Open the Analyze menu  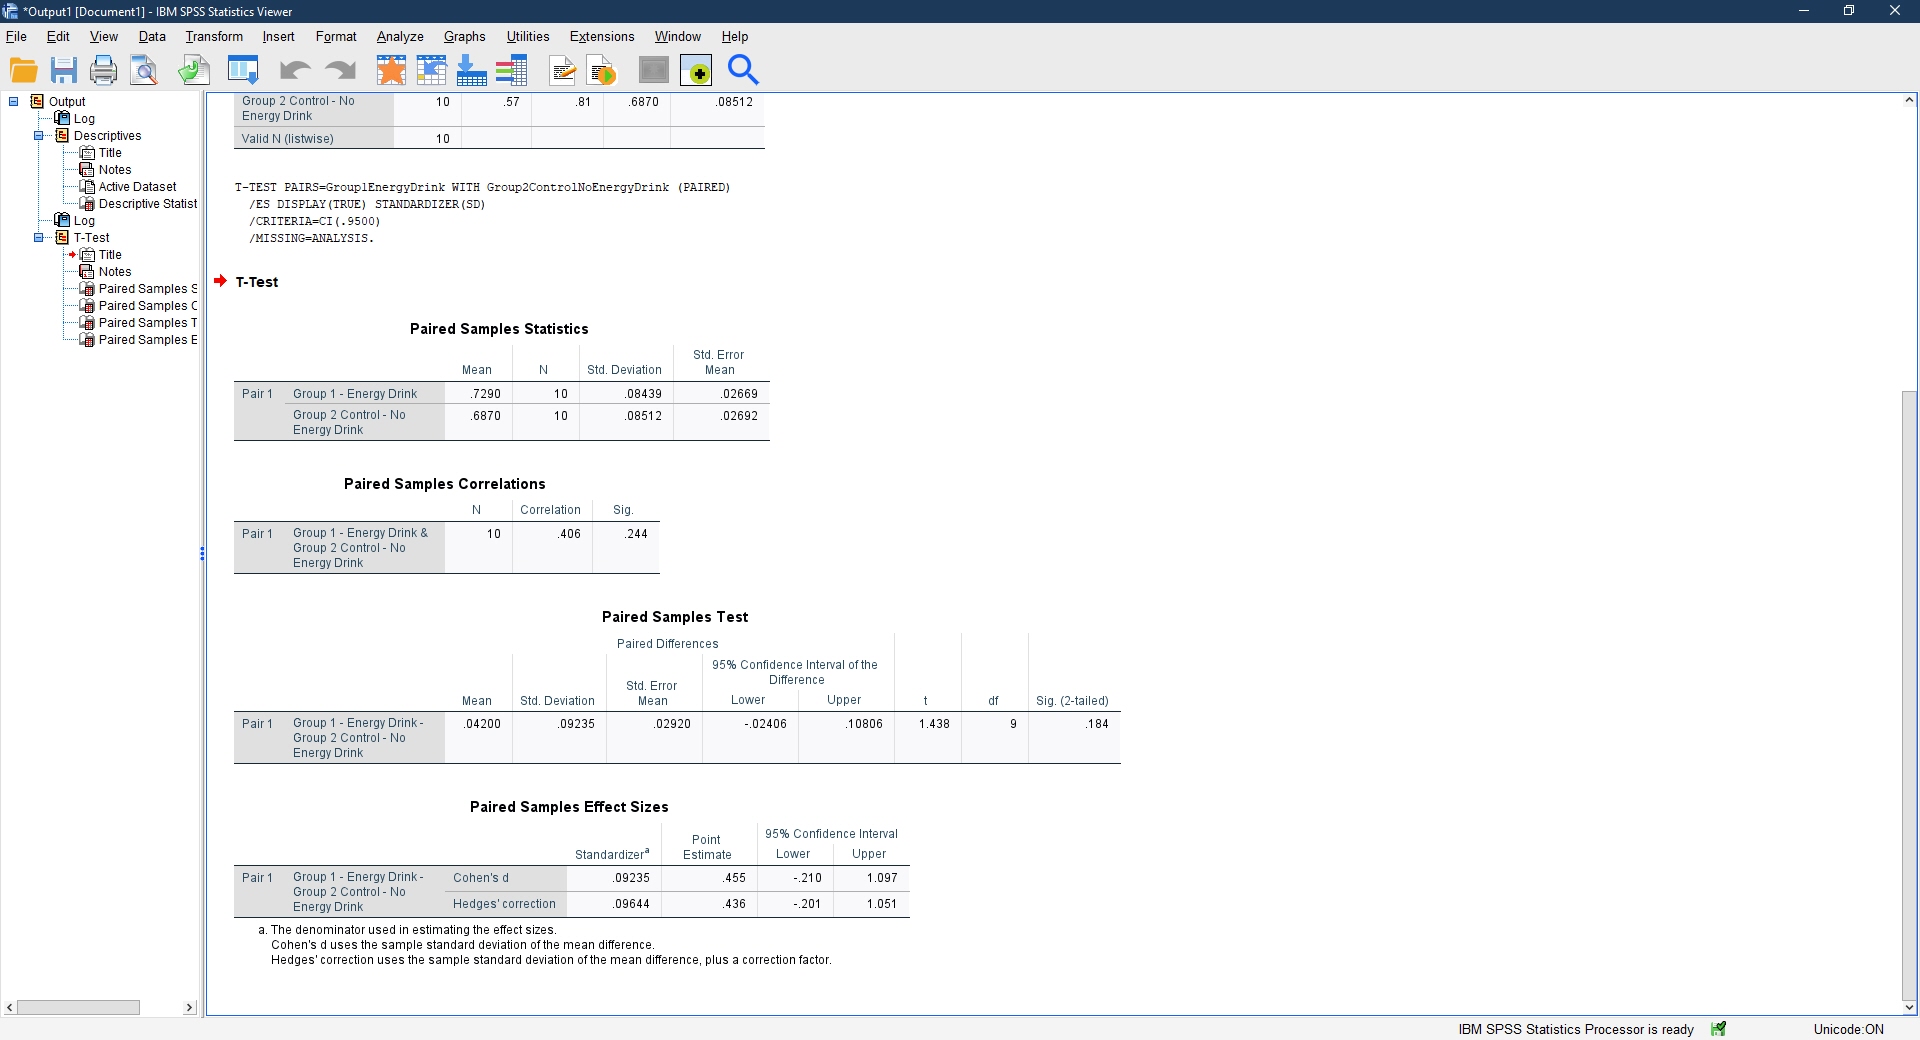pos(400,36)
